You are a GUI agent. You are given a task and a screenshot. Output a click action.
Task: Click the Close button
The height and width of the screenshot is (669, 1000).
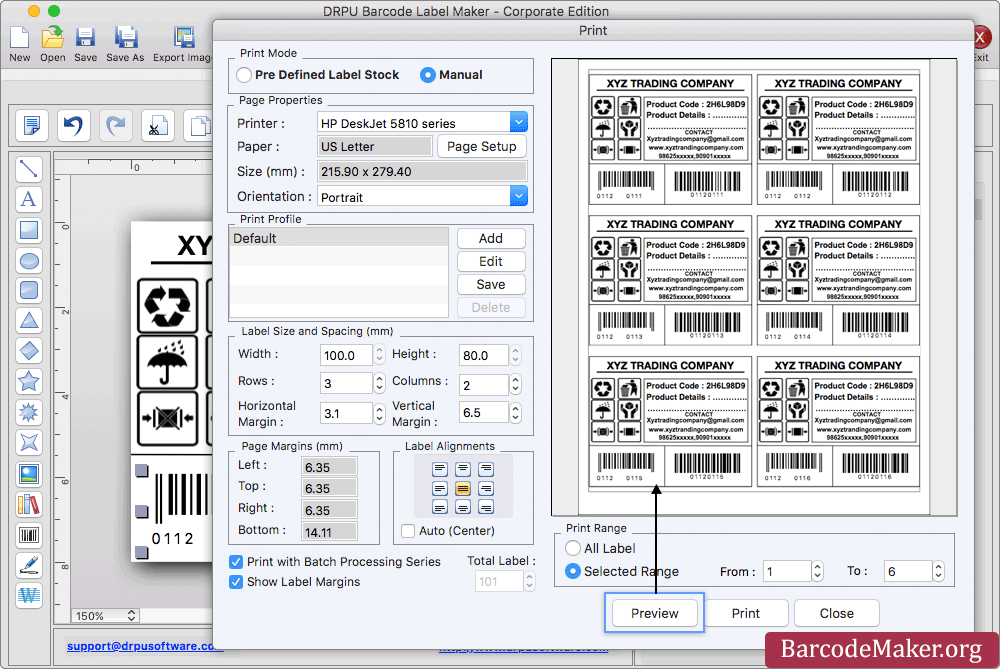[x=837, y=613]
